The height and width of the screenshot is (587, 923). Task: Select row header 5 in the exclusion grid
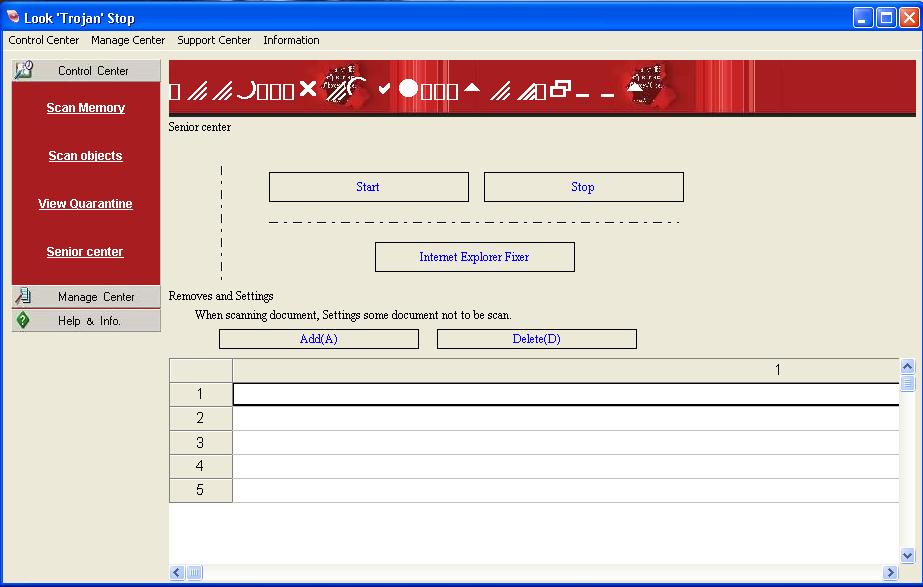pyautogui.click(x=201, y=490)
